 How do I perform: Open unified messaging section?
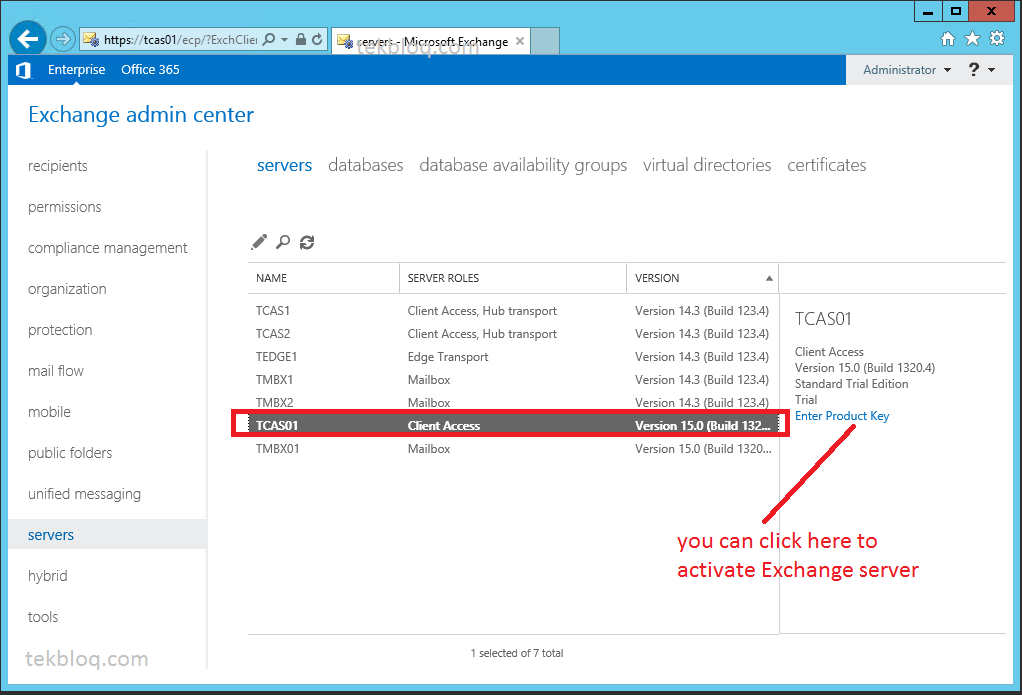point(84,494)
